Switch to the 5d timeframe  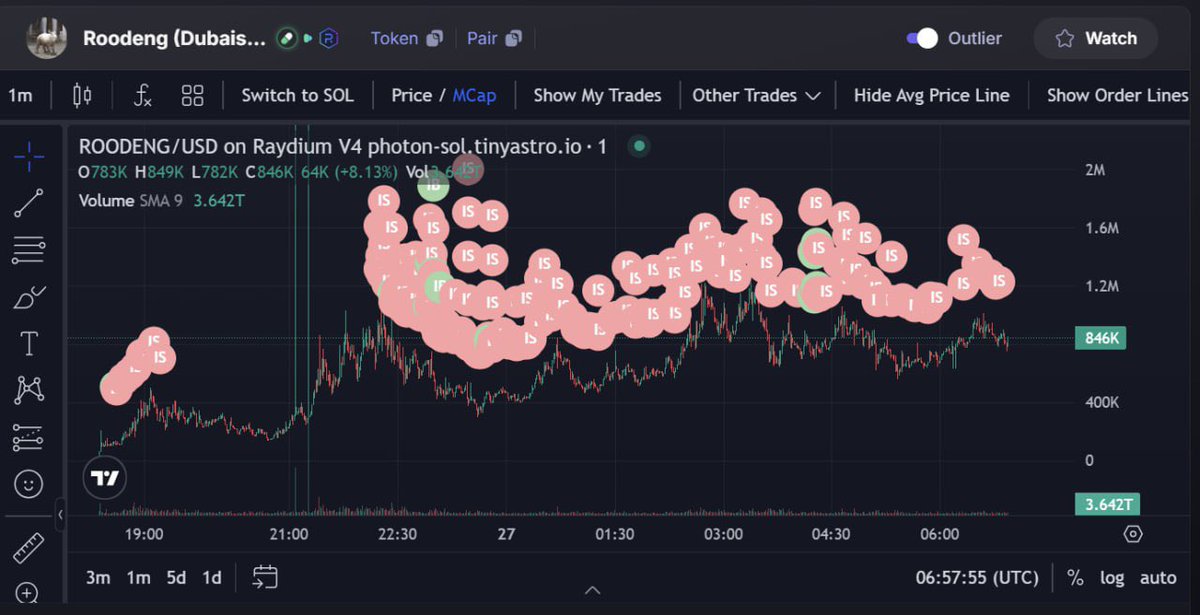click(x=175, y=577)
